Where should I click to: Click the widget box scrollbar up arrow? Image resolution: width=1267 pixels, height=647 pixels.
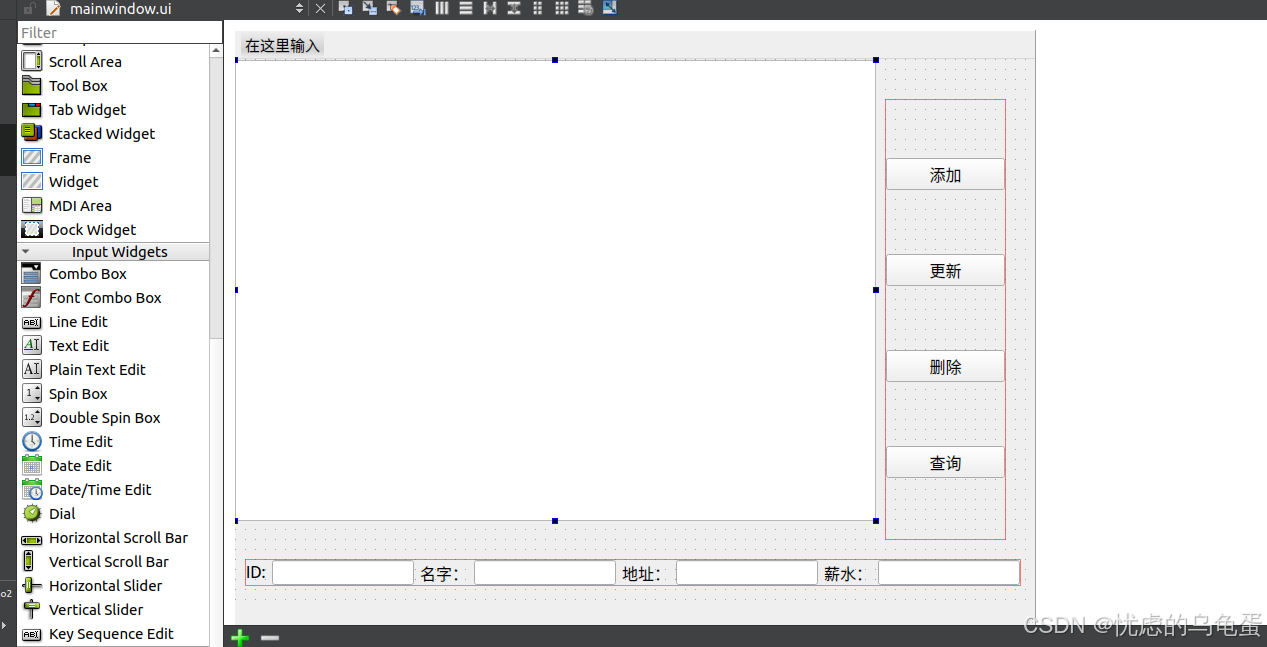click(x=216, y=50)
